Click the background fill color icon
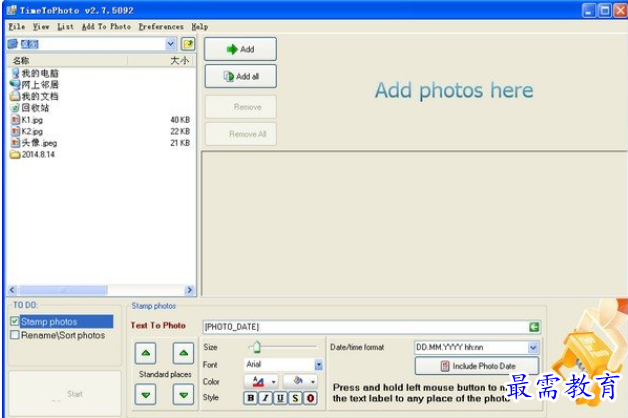Screen dimensions: 628x418 pyautogui.click(x=298, y=381)
